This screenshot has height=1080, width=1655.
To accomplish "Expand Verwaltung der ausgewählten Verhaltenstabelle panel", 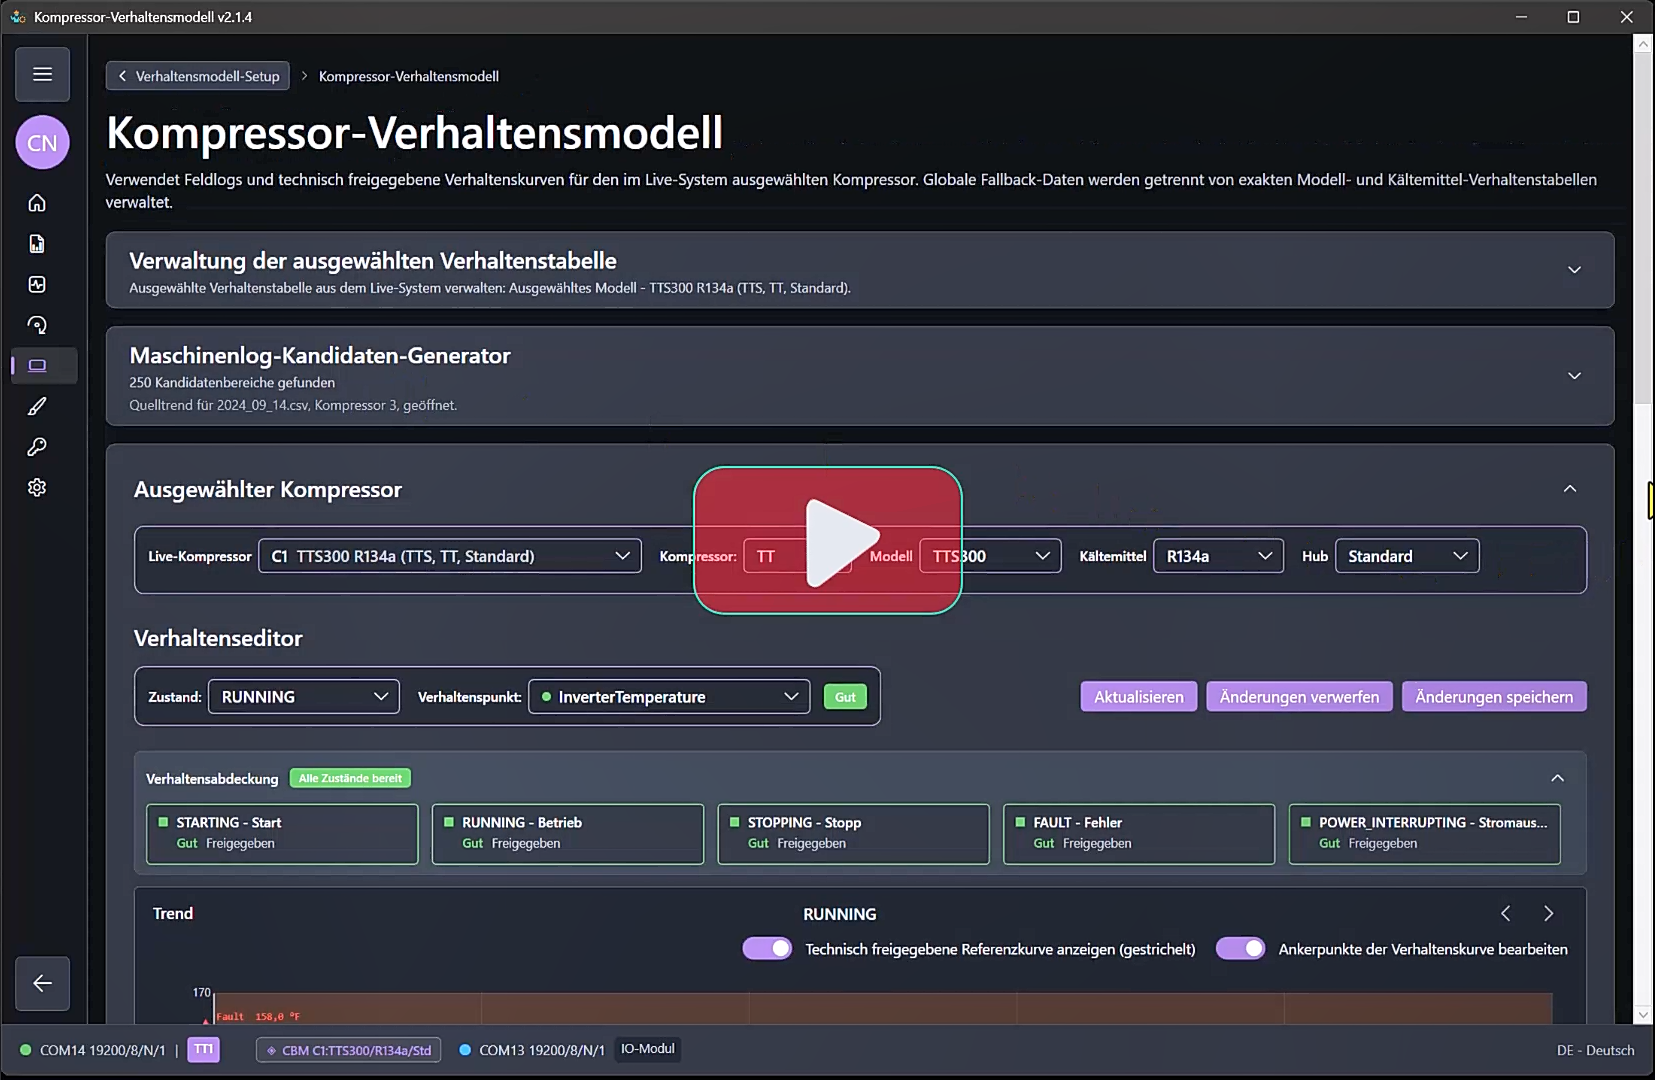I will (1574, 270).
